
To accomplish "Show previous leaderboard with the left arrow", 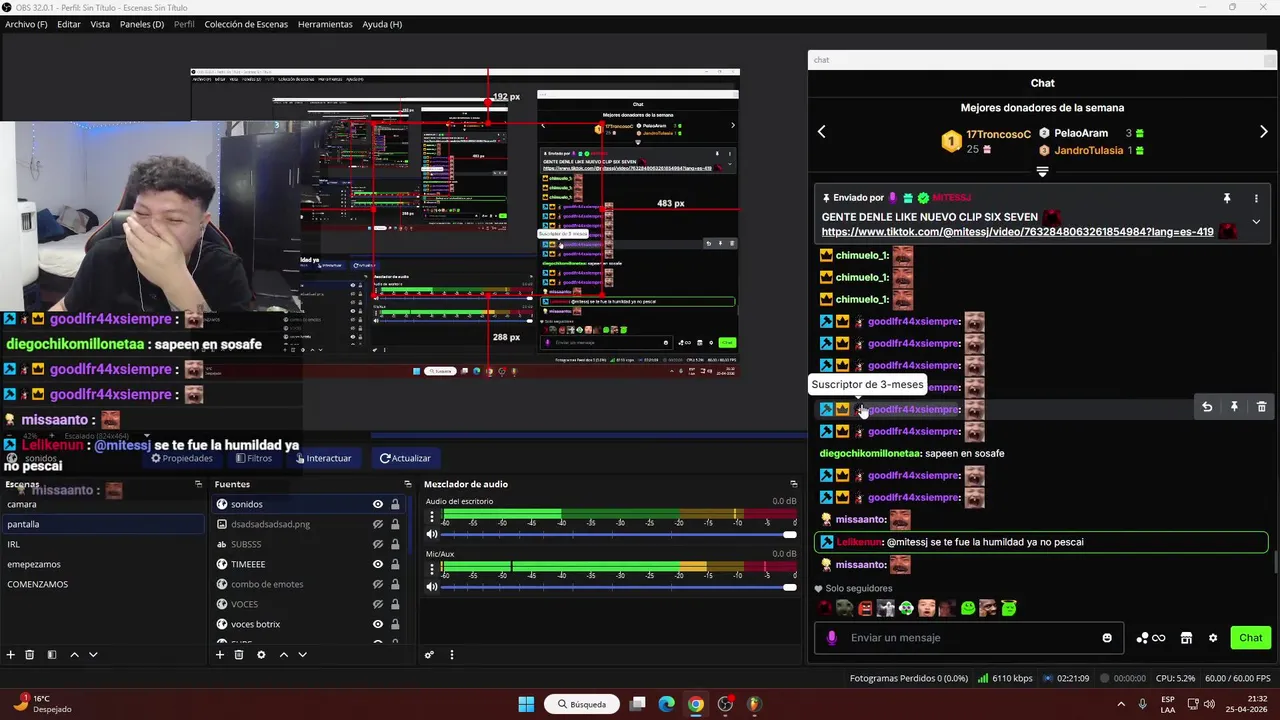I will [822, 132].
